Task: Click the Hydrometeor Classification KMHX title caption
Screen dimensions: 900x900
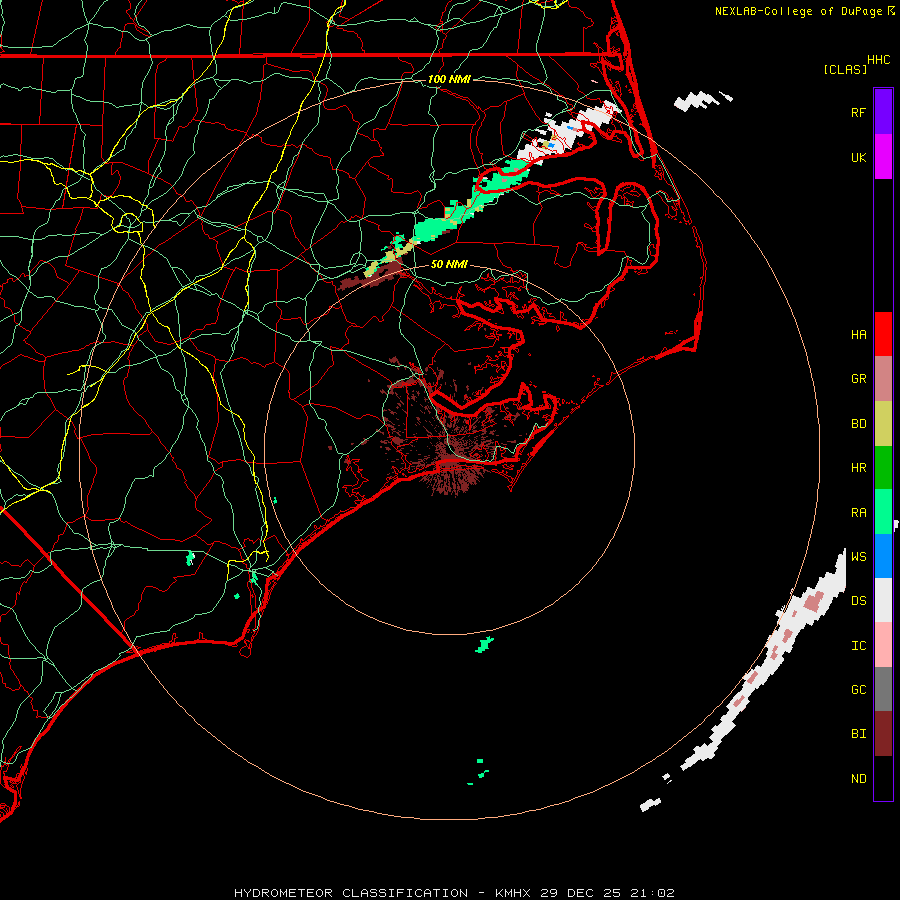Action: pyautogui.click(x=454, y=893)
